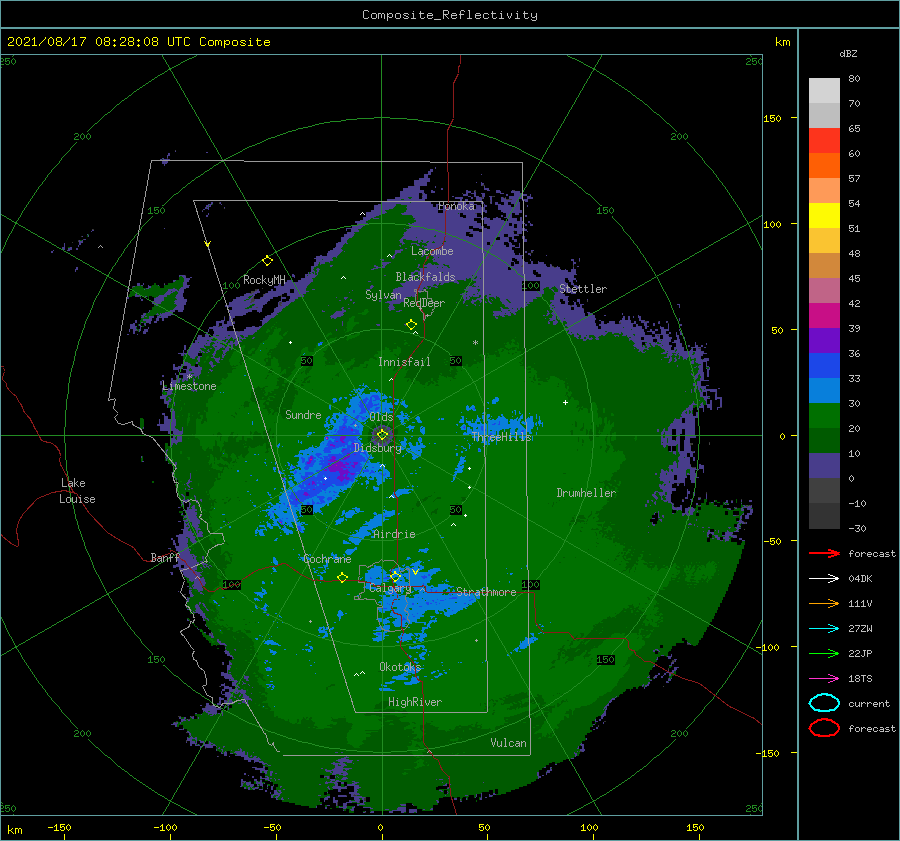The height and width of the screenshot is (841, 900).
Task: Click the current legend label
Action: [869, 703]
